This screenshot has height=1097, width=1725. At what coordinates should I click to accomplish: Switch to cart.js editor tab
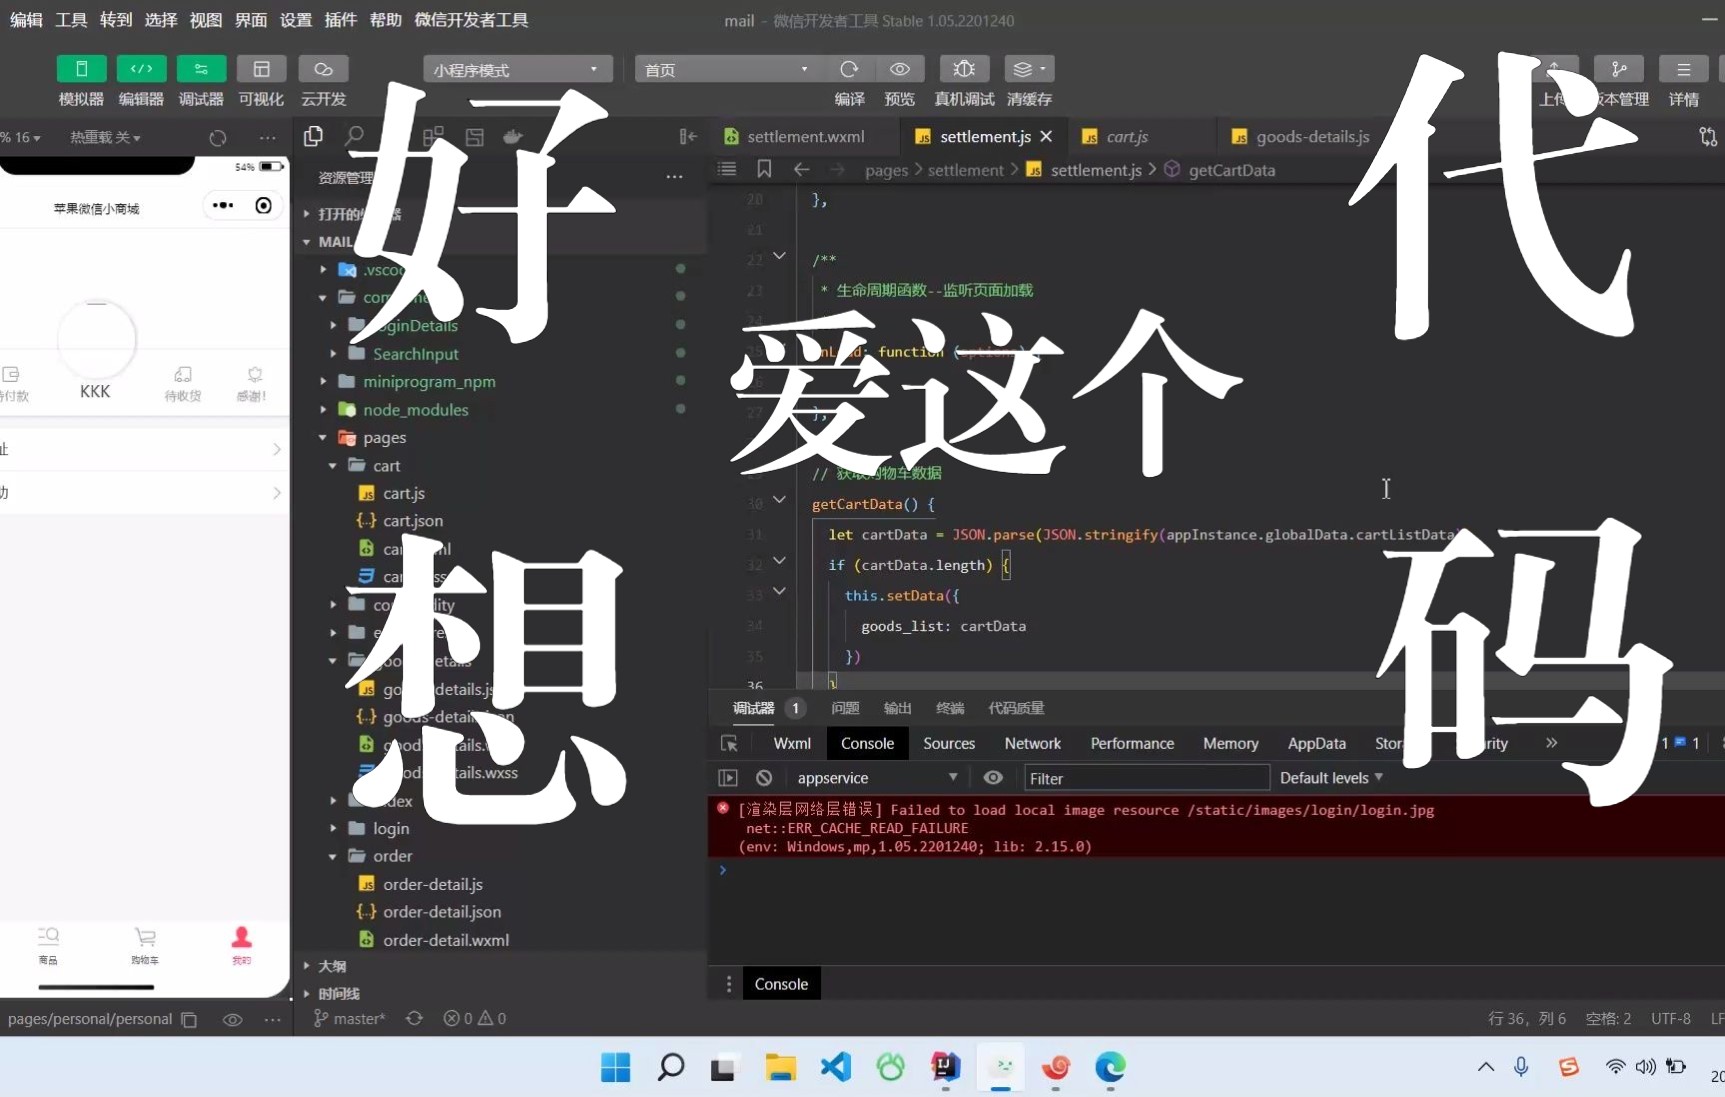pos(1127,137)
